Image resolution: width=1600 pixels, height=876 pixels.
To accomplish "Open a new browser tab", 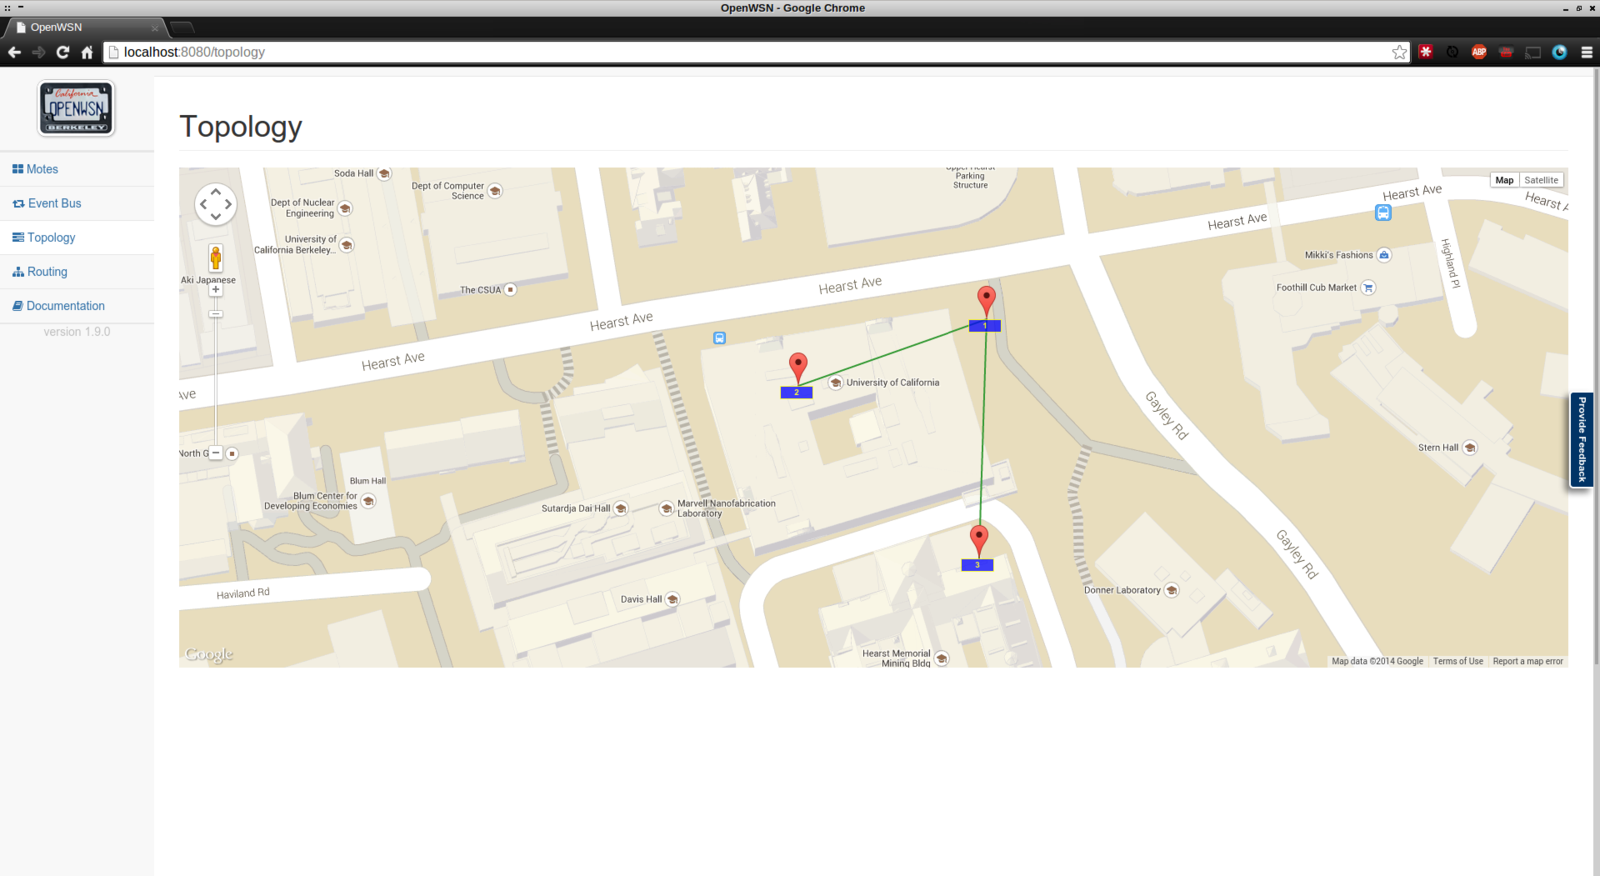I will click(x=181, y=27).
